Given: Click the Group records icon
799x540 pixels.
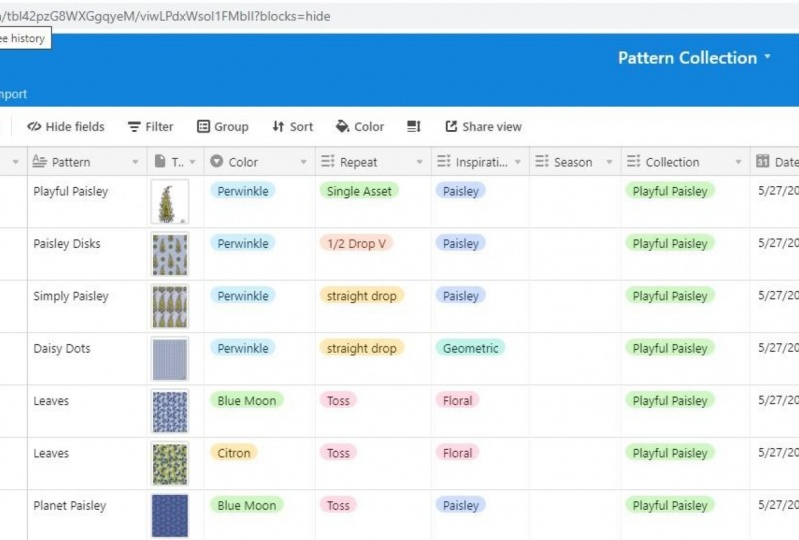Looking at the screenshot, I should point(204,127).
